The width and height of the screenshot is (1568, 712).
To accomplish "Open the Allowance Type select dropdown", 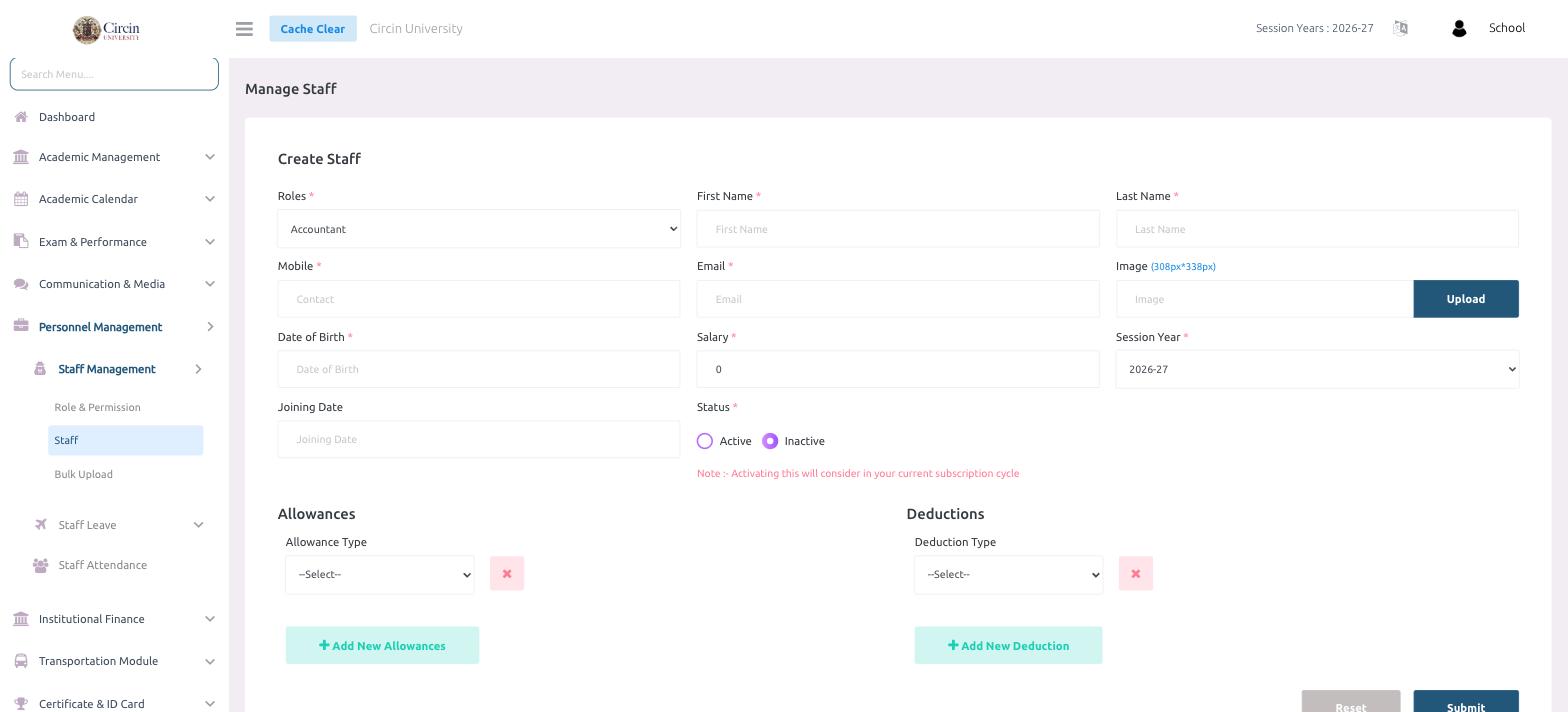I will point(380,575).
